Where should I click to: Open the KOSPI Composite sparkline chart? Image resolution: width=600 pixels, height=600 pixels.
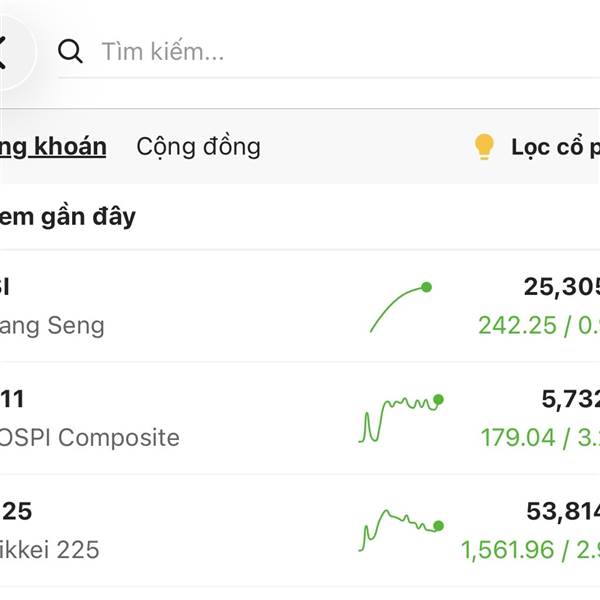(400, 418)
